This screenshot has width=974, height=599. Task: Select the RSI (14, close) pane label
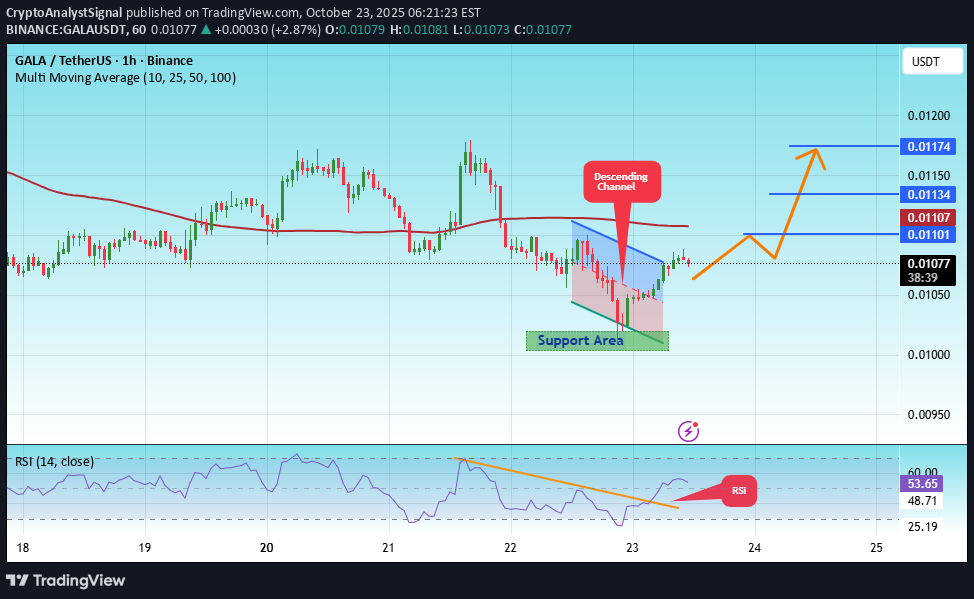55,462
